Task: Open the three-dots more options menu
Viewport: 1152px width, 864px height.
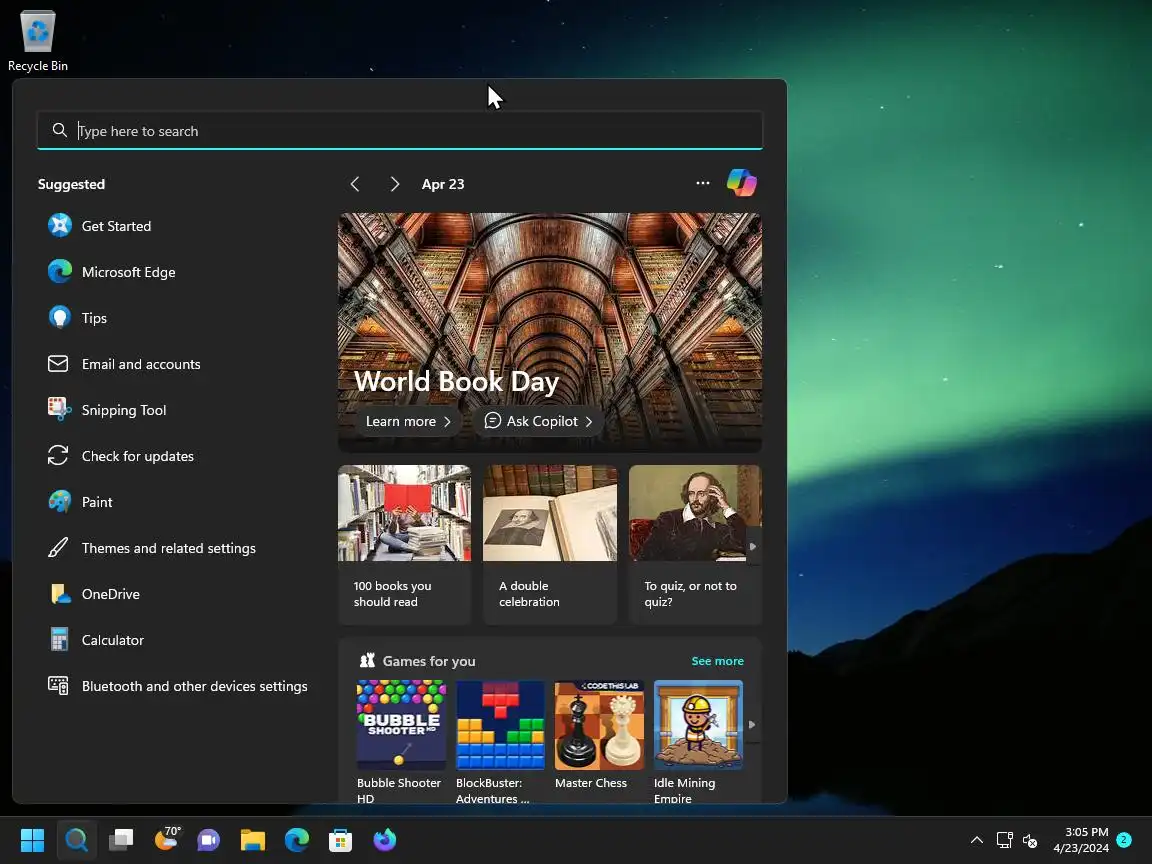Action: pos(702,183)
